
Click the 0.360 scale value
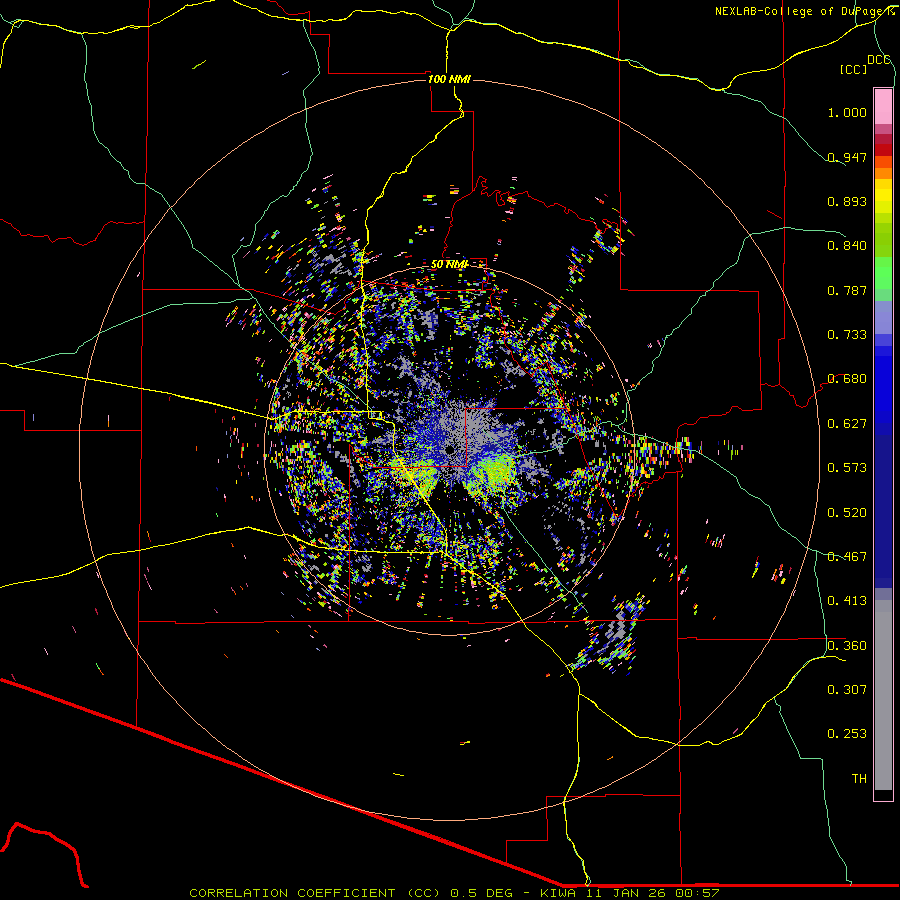point(847,646)
